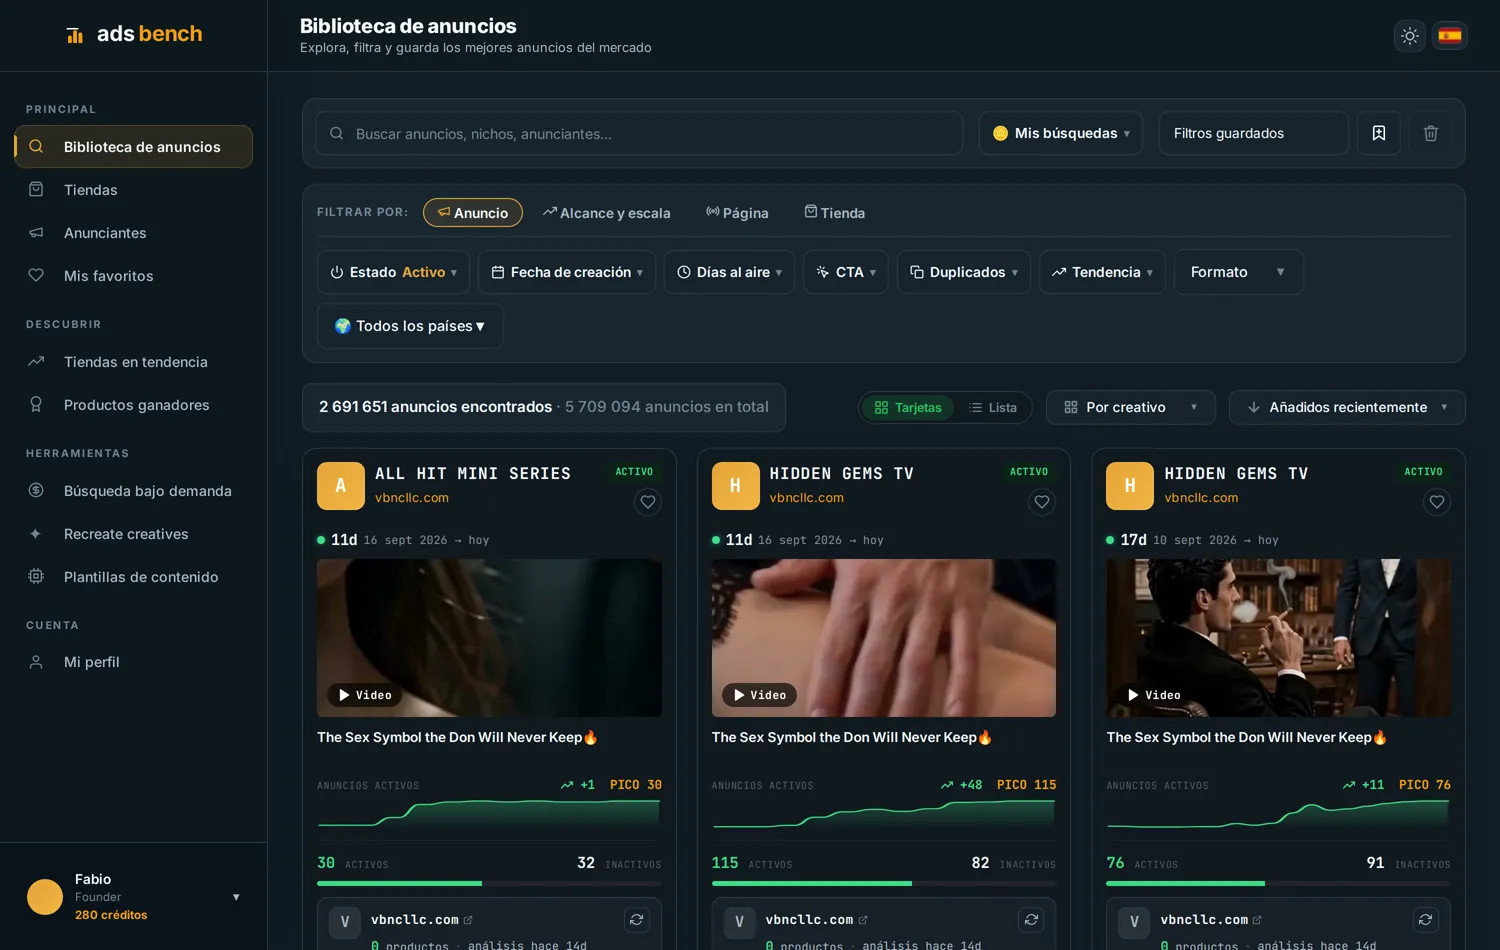Click the Fabio profile avatar
This screenshot has width=1500, height=950.
pyautogui.click(x=45, y=897)
